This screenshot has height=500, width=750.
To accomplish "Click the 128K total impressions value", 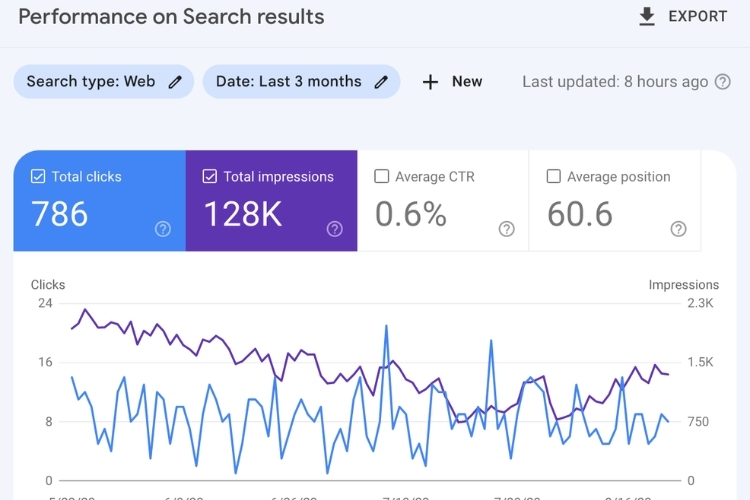I will [x=243, y=214].
